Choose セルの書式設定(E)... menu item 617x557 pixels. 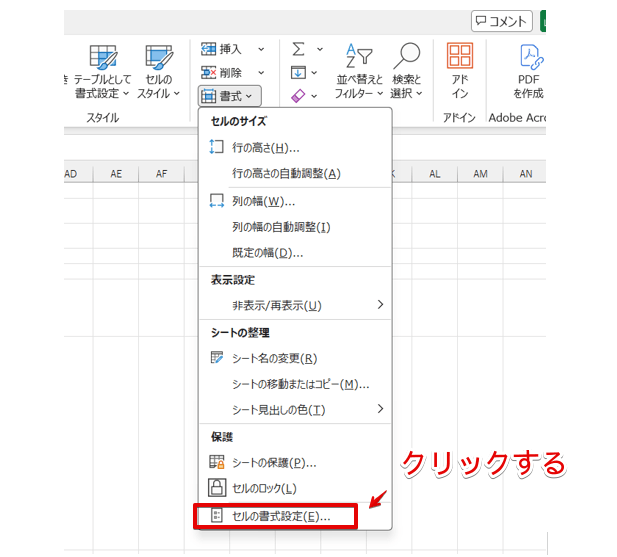click(296, 516)
